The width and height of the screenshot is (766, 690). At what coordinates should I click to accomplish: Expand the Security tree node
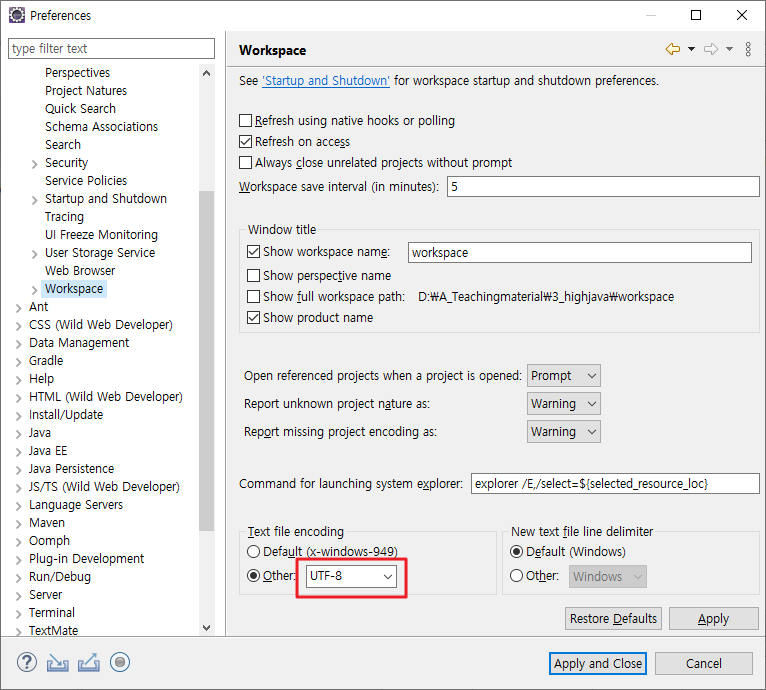click(34, 164)
